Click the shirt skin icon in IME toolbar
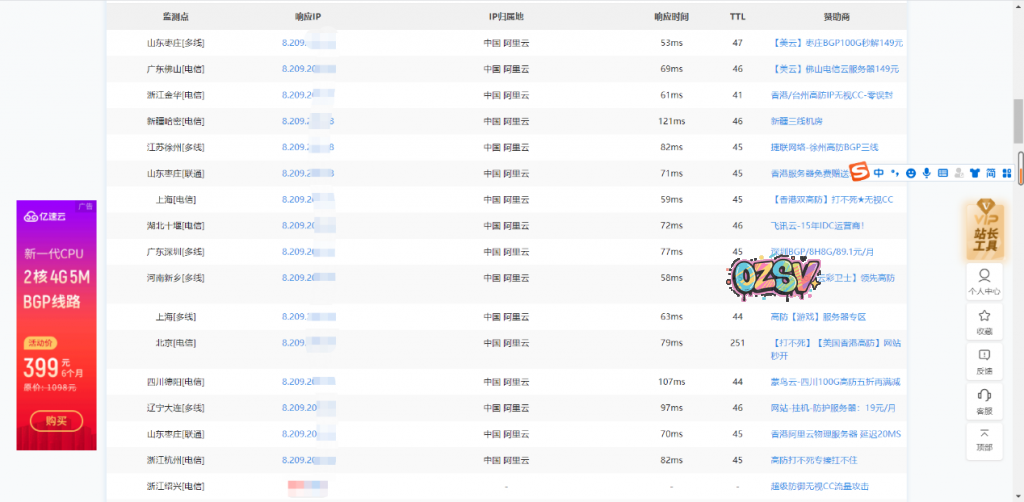Viewport: 1024px width, 502px height. pos(974,173)
